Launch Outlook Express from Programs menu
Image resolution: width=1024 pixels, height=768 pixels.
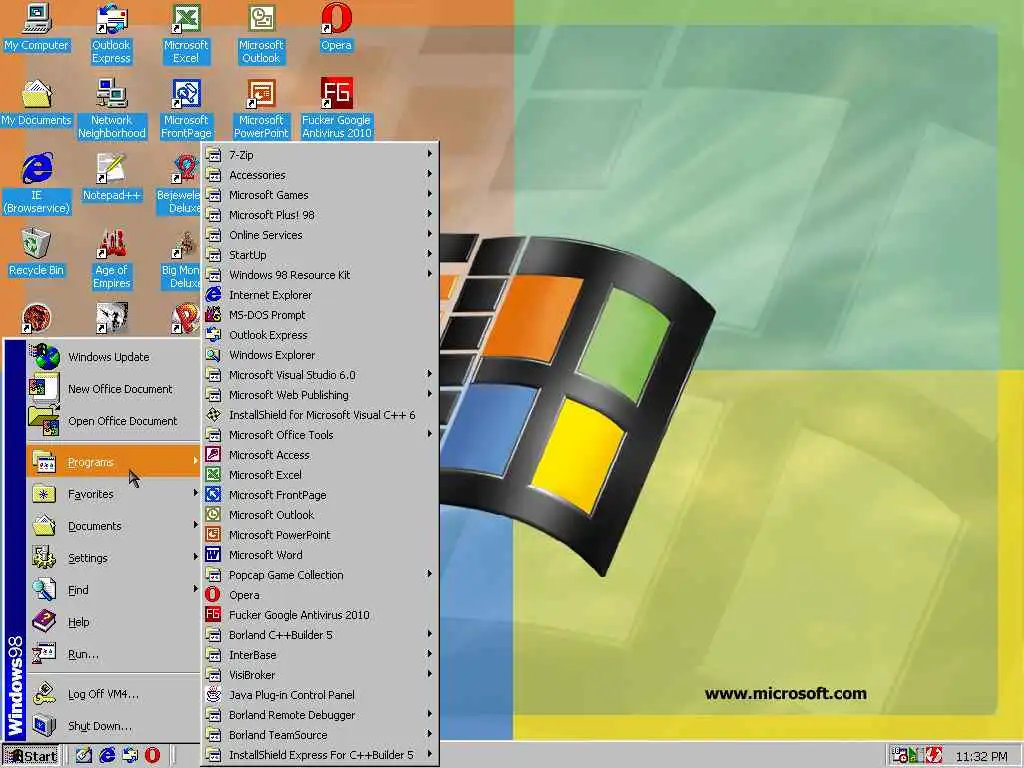(x=320, y=335)
